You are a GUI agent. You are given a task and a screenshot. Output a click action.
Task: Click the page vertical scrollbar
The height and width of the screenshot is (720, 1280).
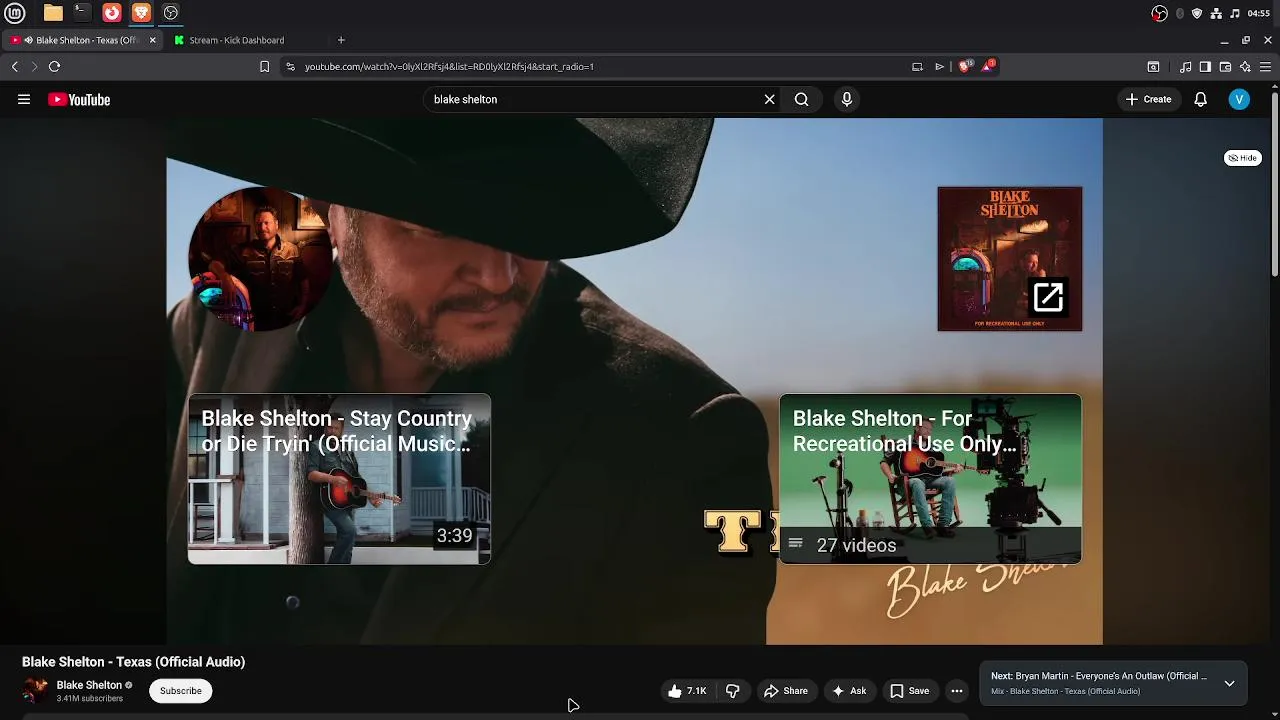coord(1275,185)
